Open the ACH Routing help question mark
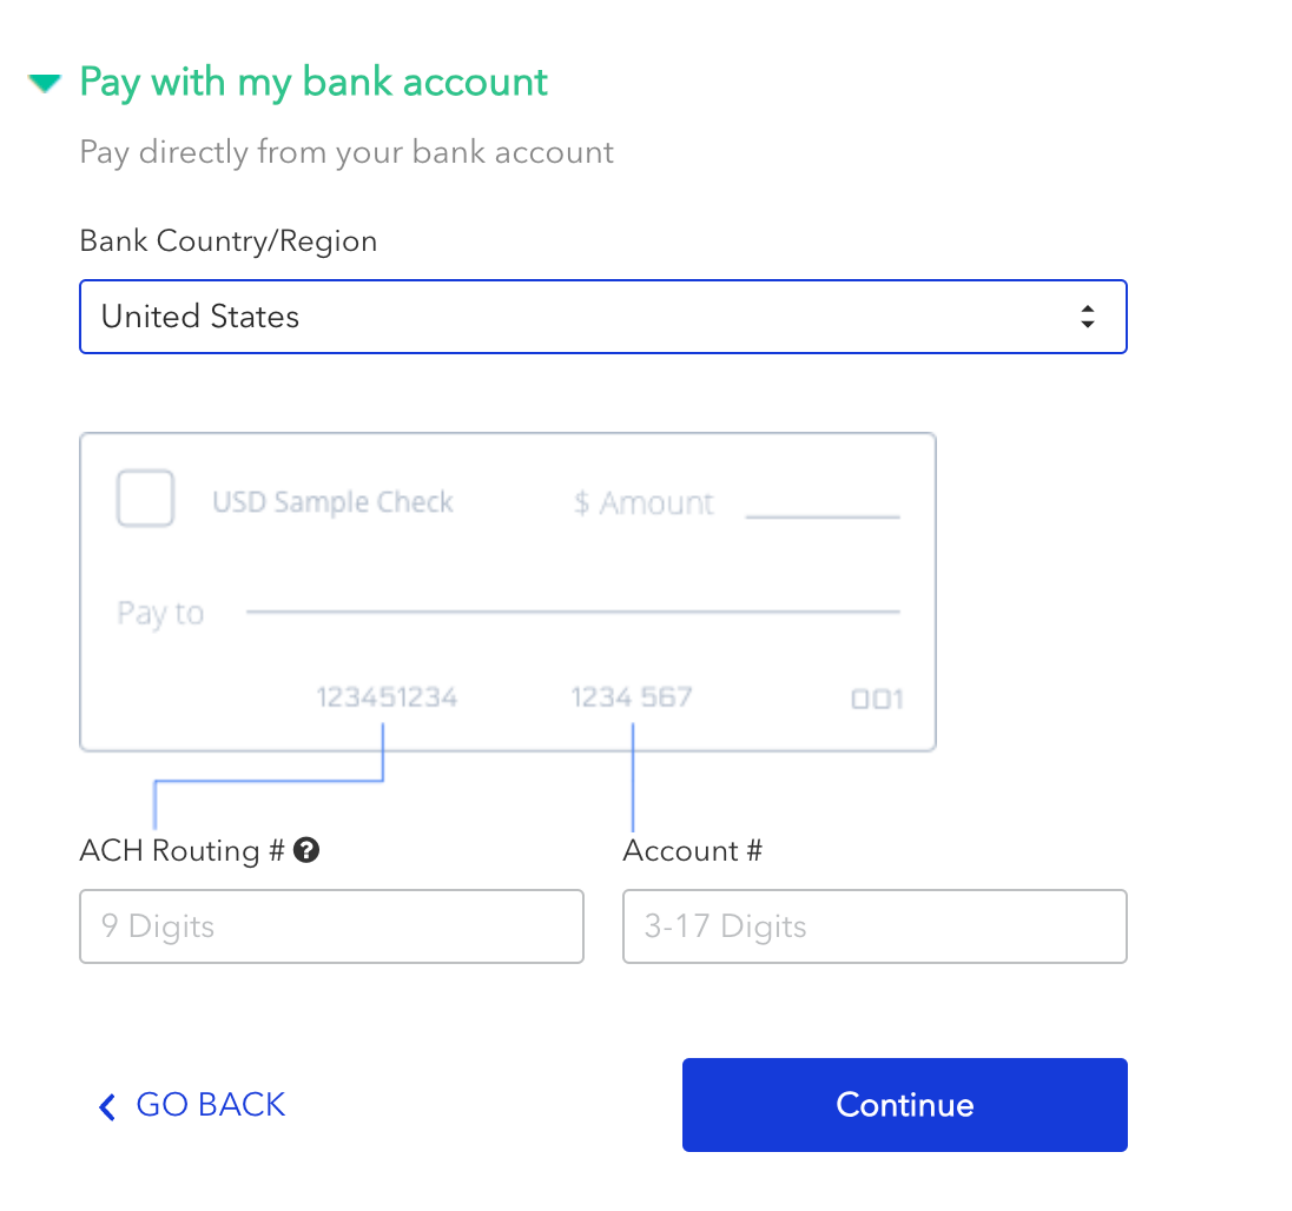 click(307, 851)
